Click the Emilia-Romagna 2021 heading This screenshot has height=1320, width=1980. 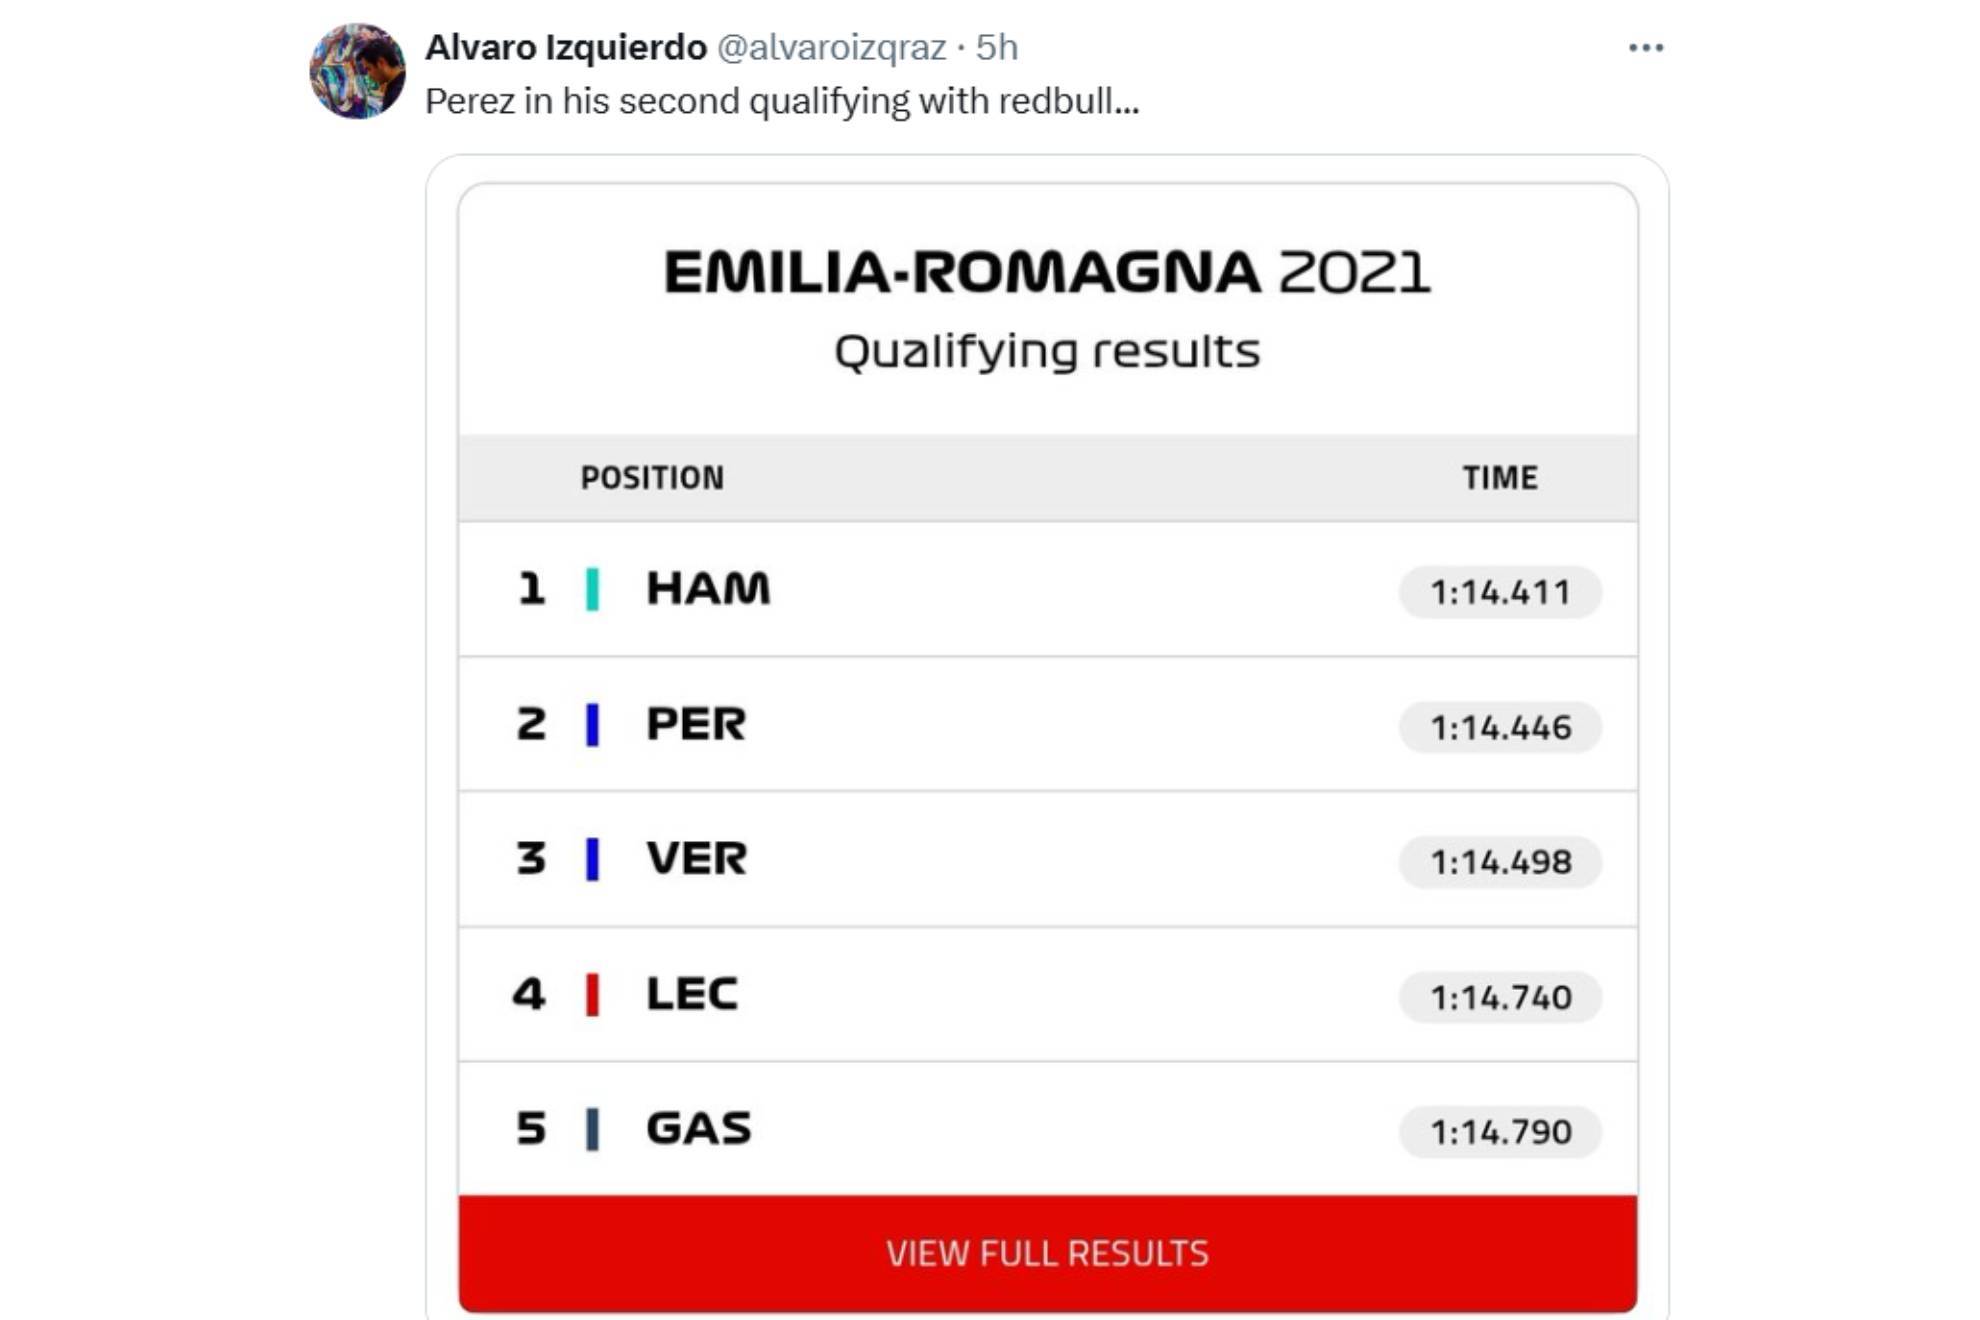[x=1047, y=273]
